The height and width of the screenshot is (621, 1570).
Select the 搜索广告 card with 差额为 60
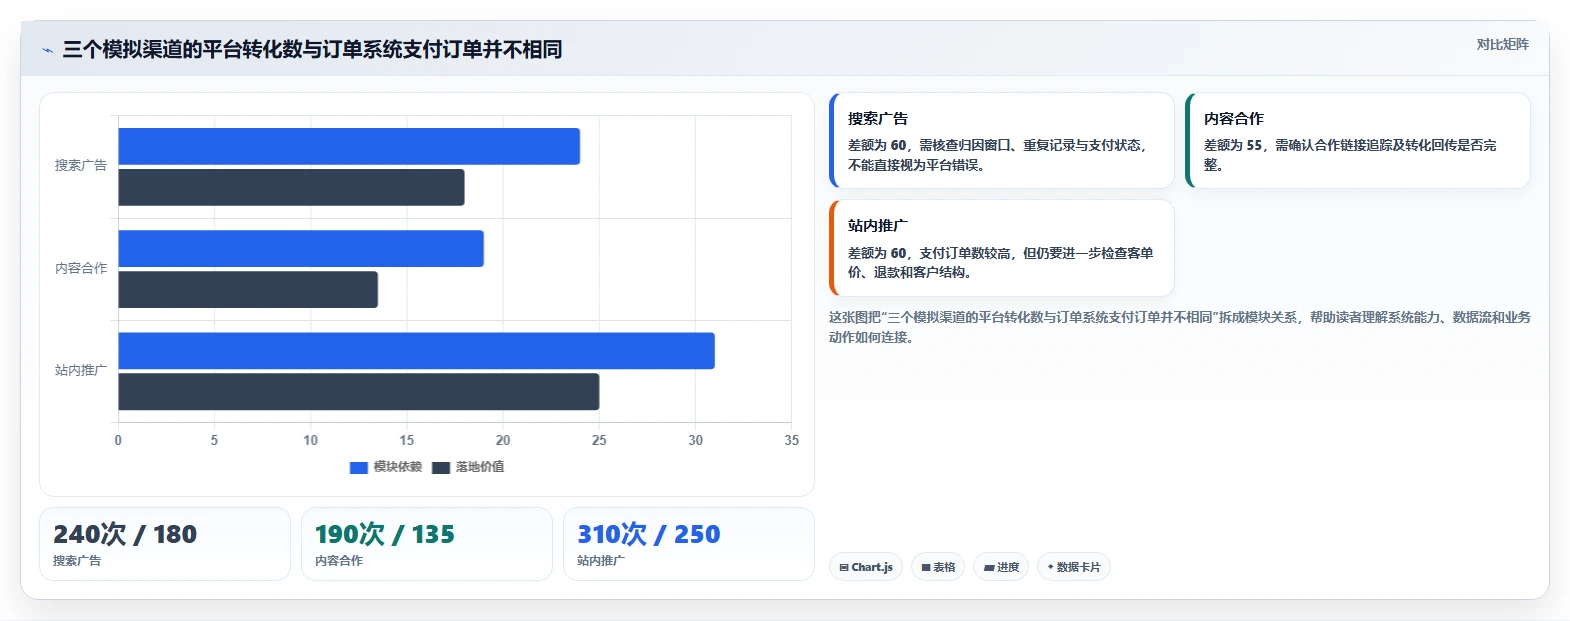(x=1002, y=140)
